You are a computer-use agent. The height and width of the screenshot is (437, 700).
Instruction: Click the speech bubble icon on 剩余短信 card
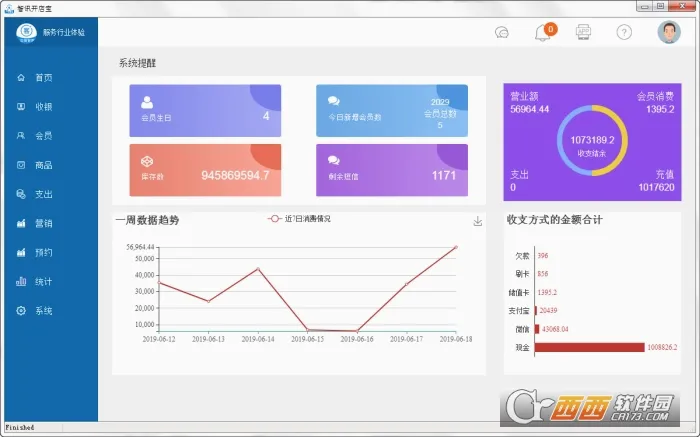pos(333,160)
